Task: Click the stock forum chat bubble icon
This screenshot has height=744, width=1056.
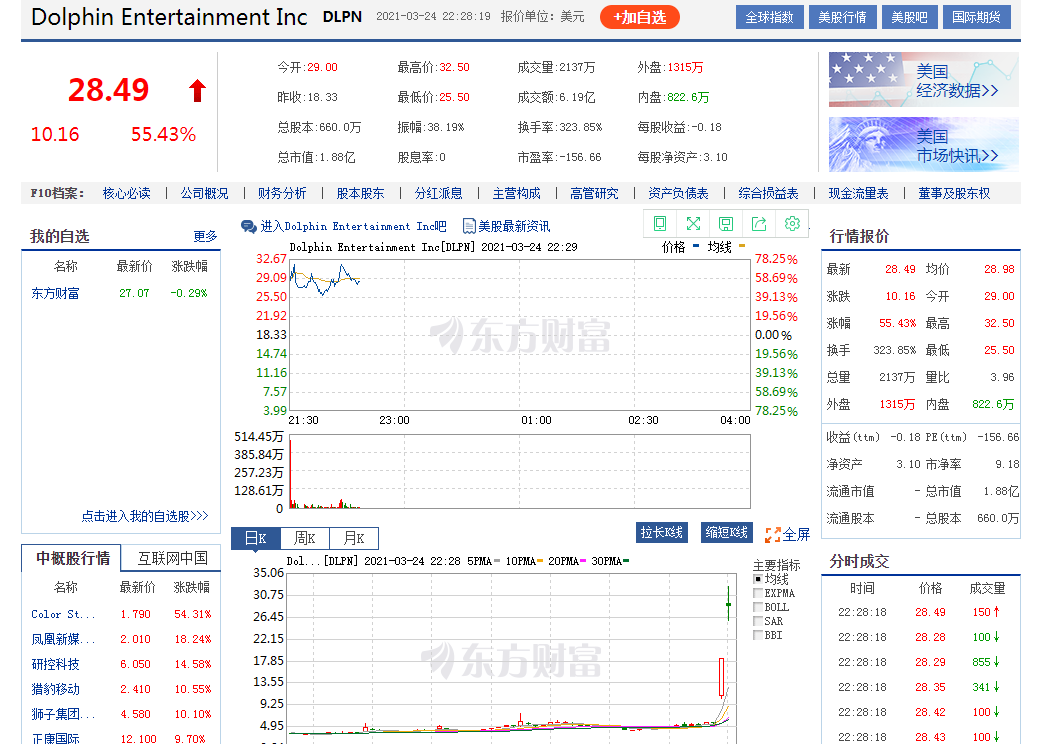Action: coord(249,226)
